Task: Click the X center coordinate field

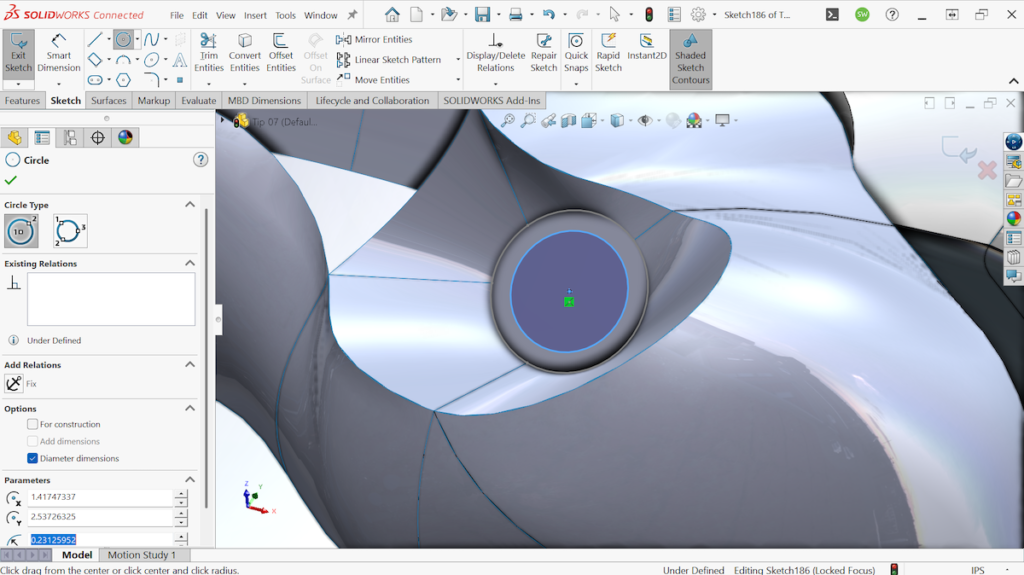Action: click(101, 497)
